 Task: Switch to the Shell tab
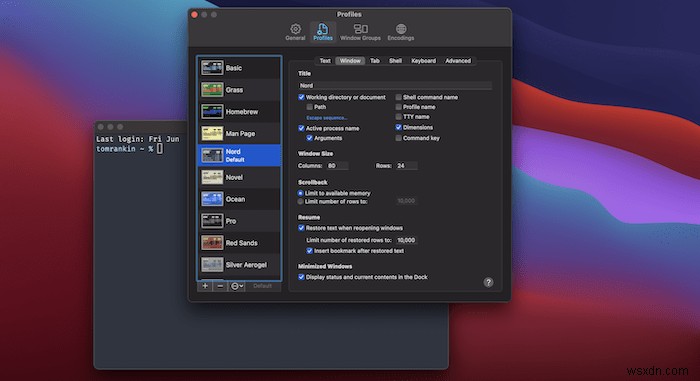pyautogui.click(x=395, y=61)
